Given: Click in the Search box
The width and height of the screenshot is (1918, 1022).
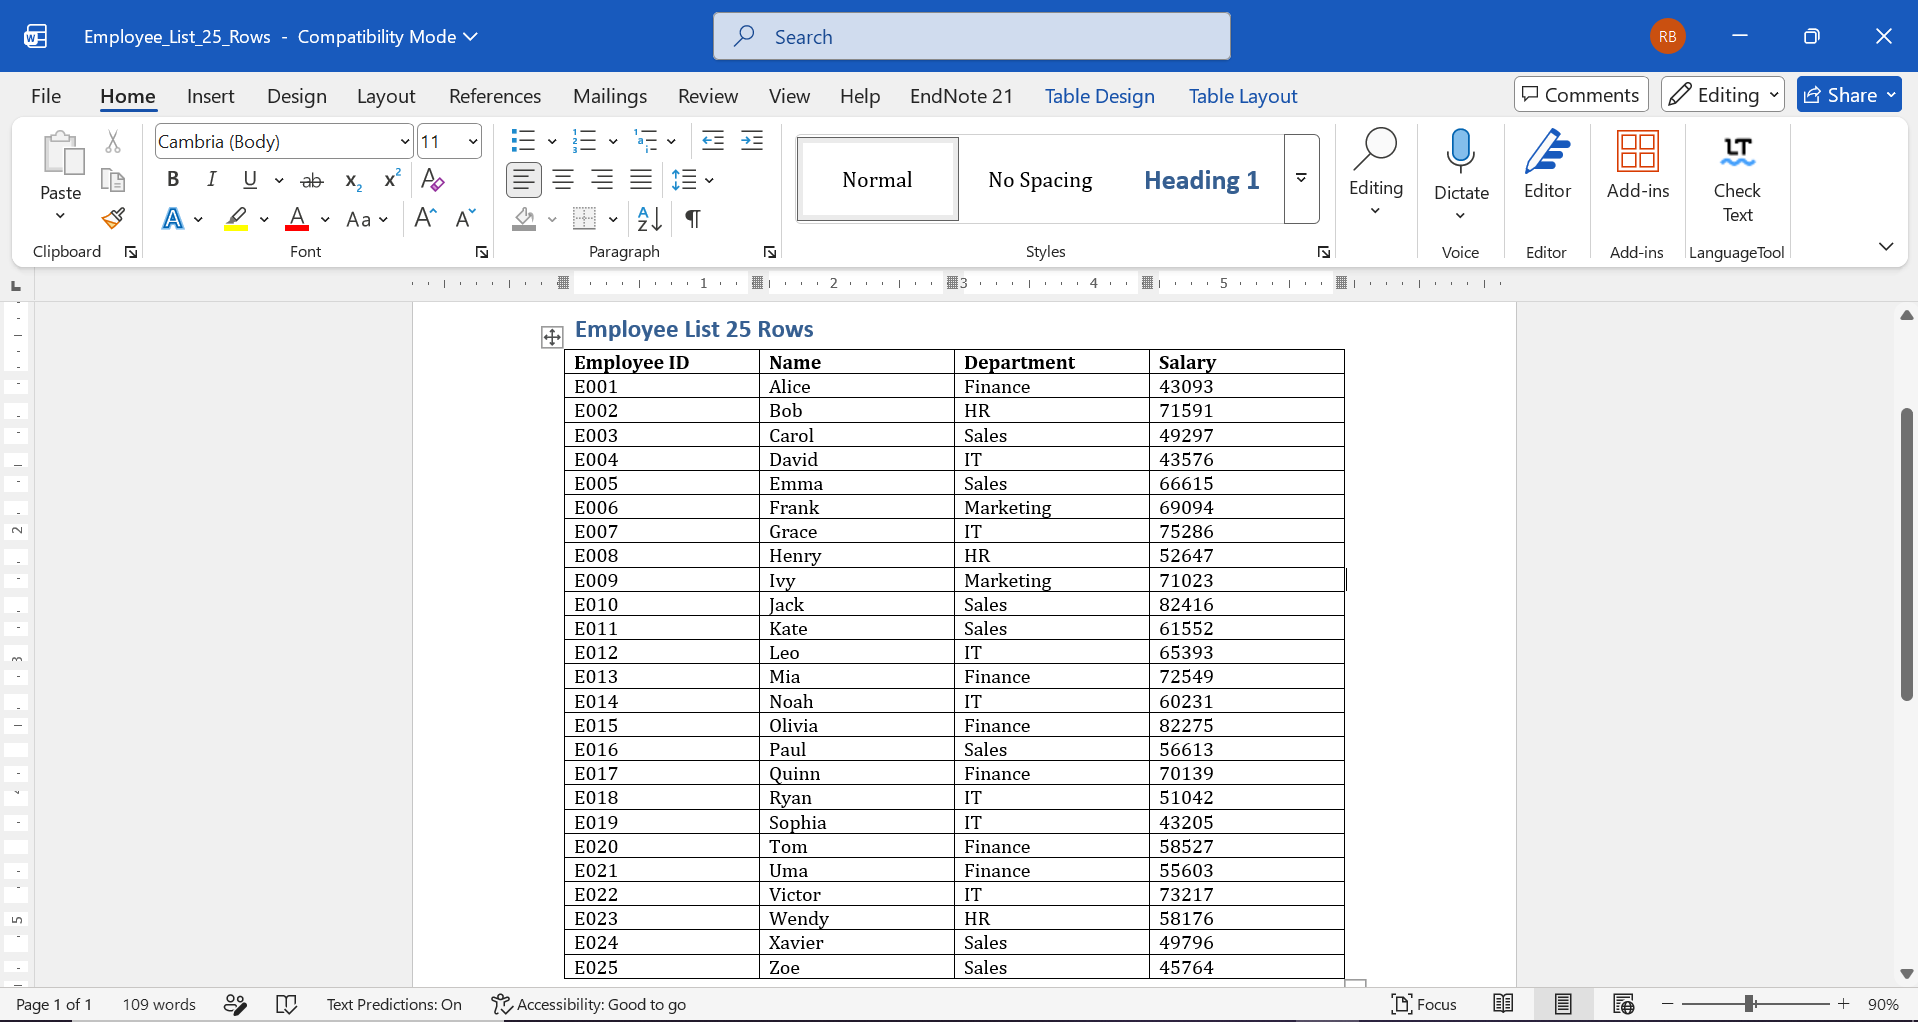Looking at the screenshot, I should 971,37.
